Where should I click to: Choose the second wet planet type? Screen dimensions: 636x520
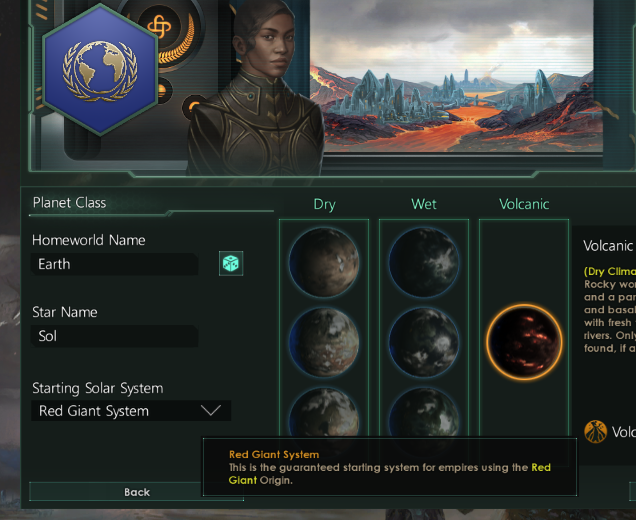click(x=423, y=342)
